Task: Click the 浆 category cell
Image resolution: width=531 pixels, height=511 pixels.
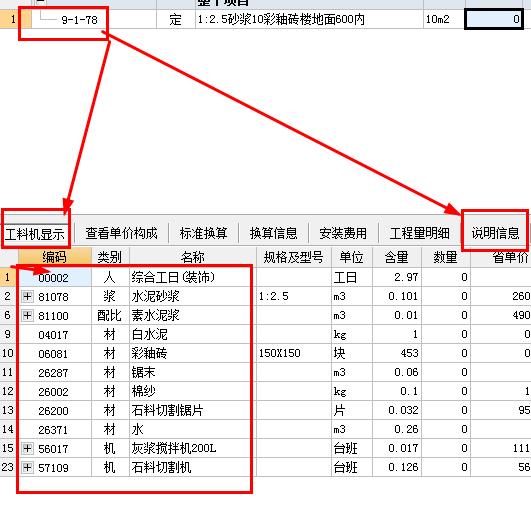Action: 110,297
